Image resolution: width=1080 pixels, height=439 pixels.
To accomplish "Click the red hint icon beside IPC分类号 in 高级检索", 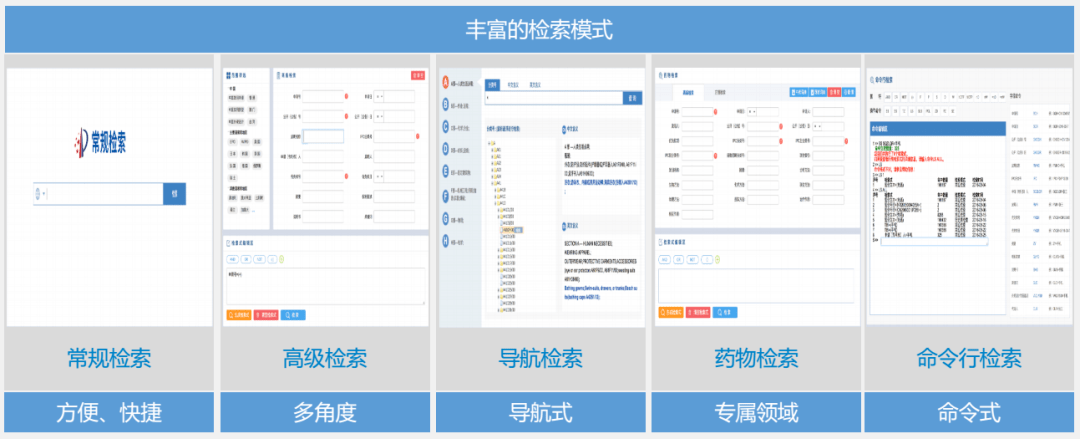I will click(x=417, y=136).
